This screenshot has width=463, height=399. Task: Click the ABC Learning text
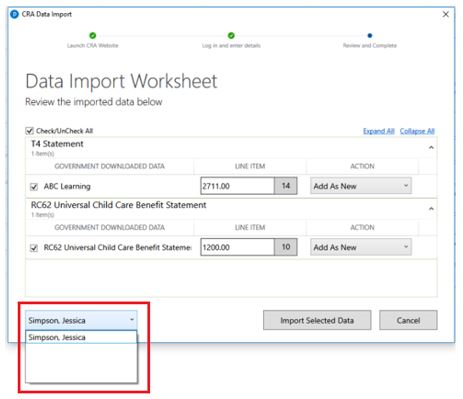pos(67,186)
